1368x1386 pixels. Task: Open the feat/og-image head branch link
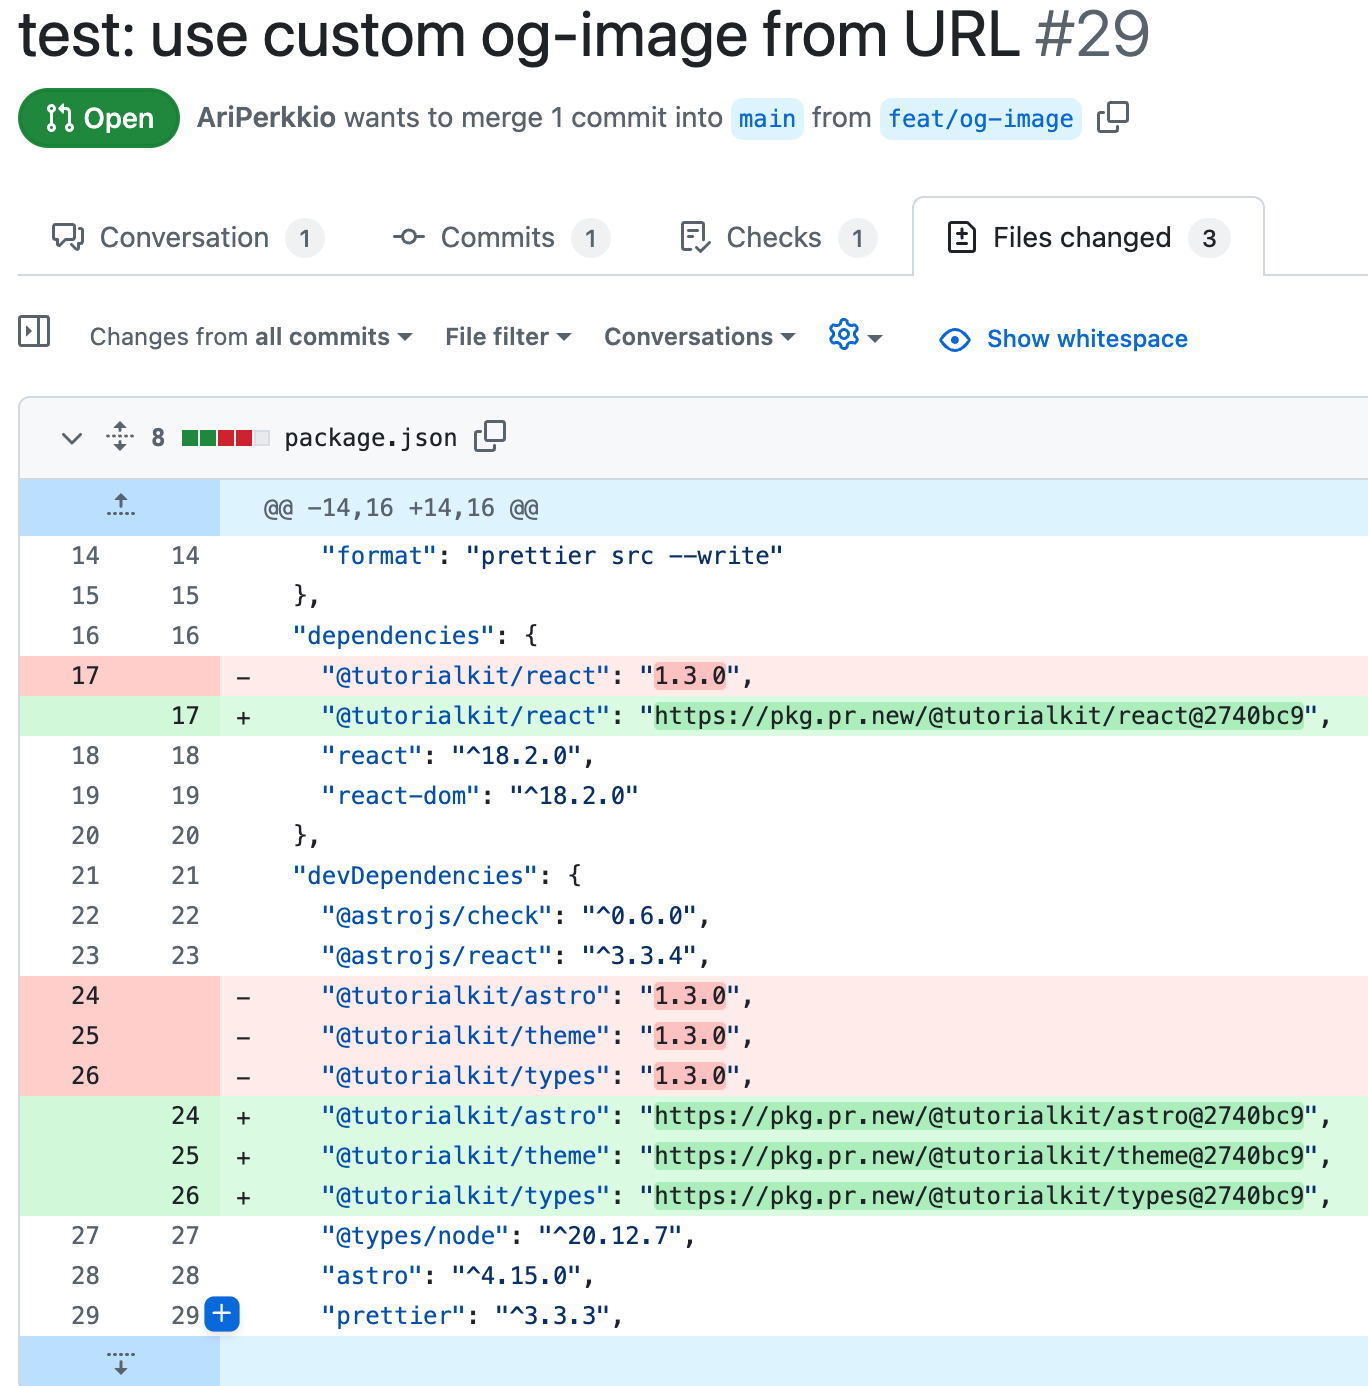click(x=980, y=119)
